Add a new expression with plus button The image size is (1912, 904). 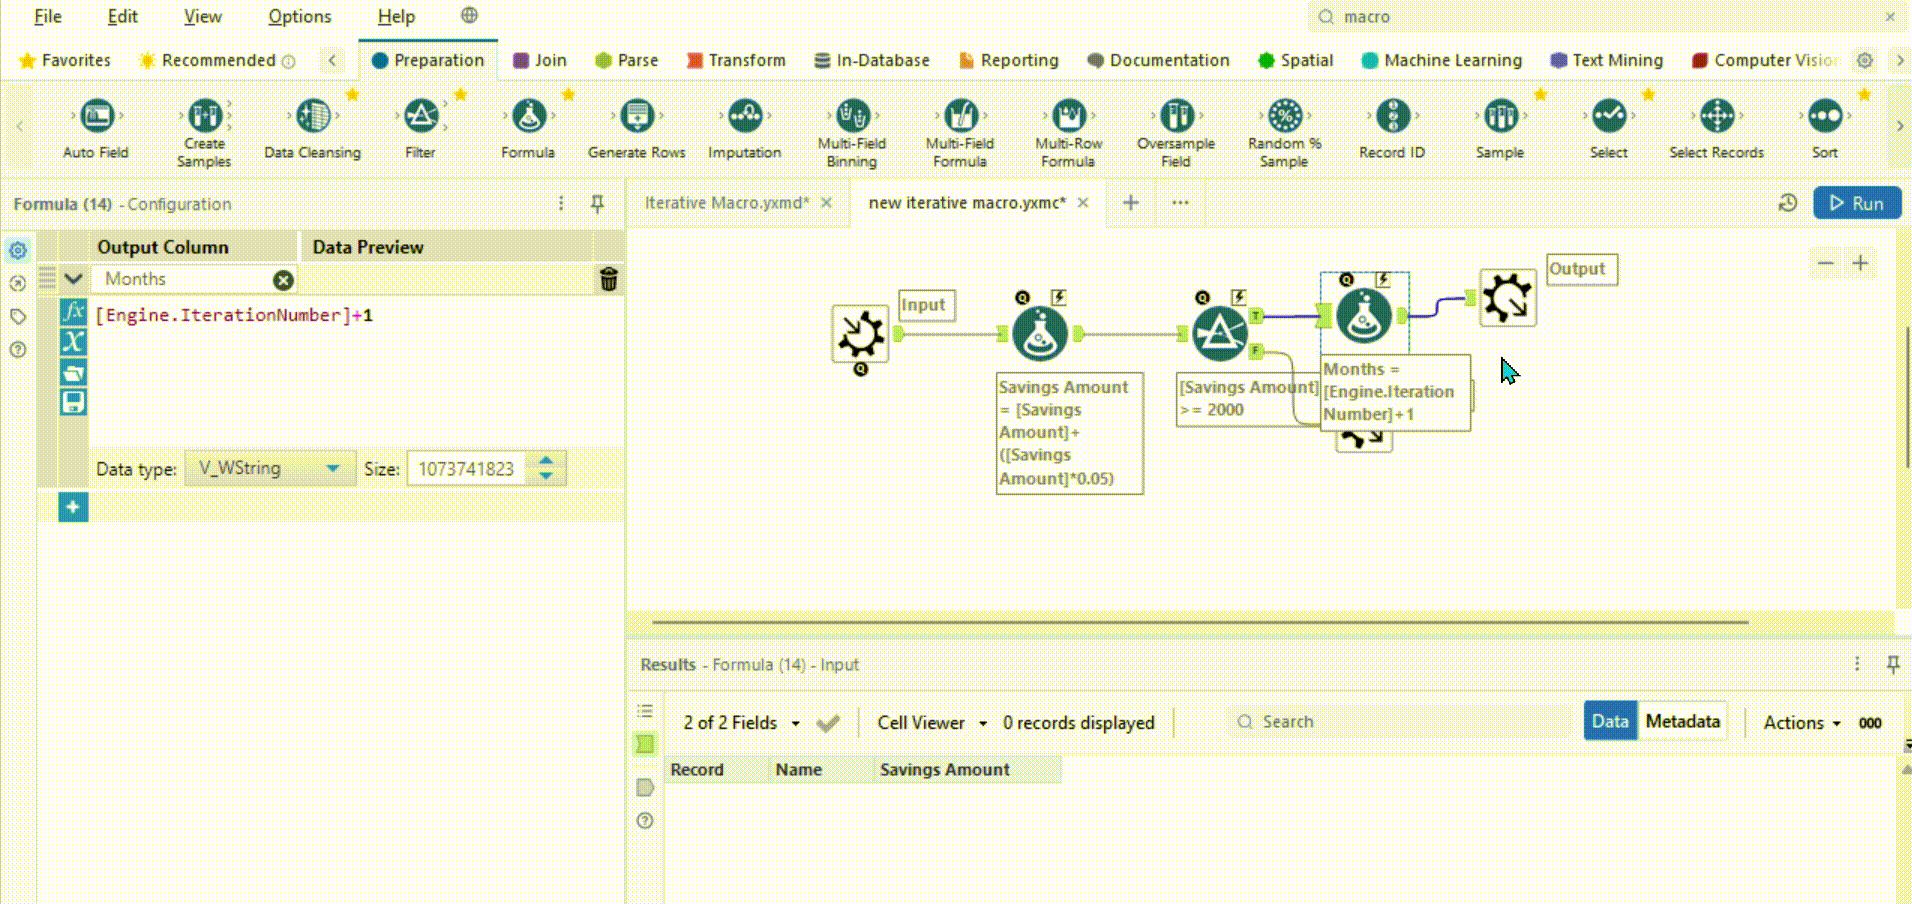[73, 508]
